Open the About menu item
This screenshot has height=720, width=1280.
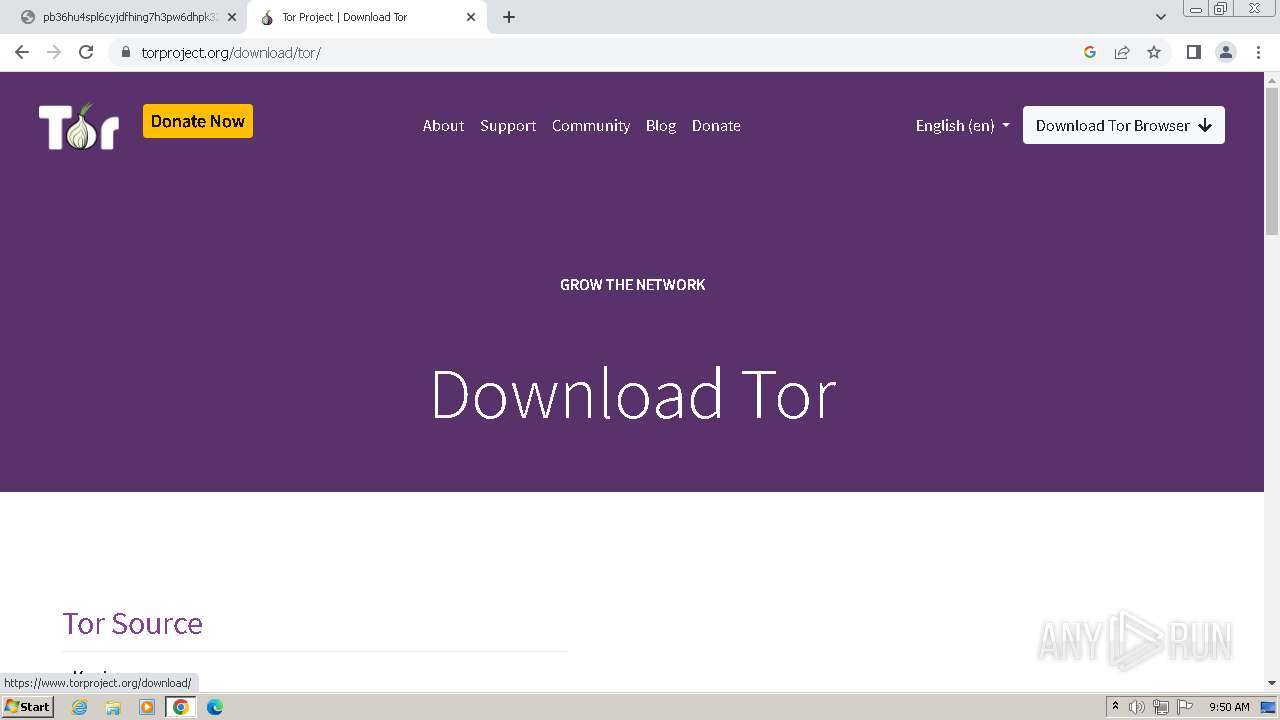443,126
